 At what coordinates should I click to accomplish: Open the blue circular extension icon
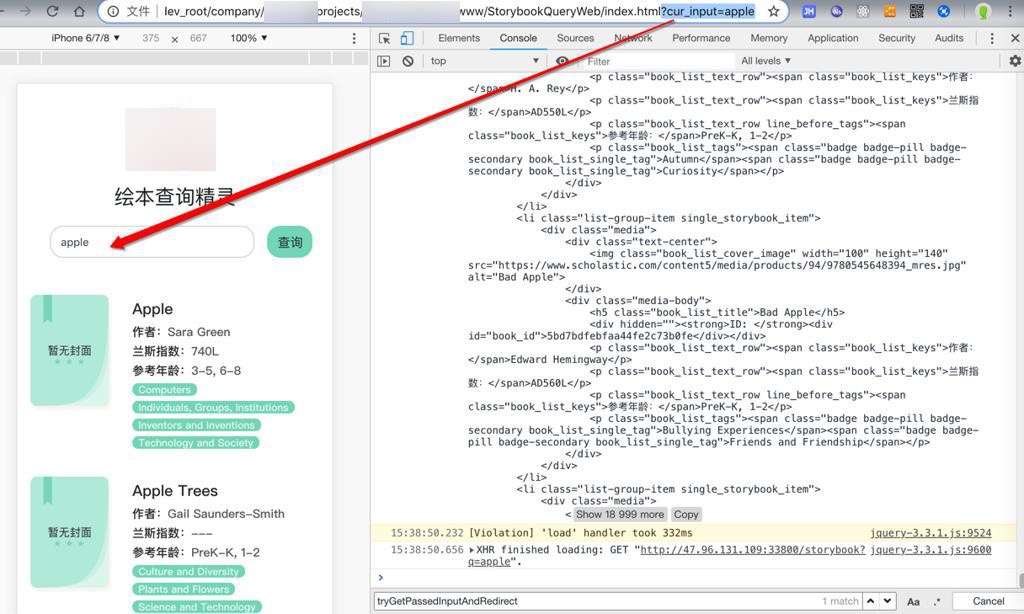[x=944, y=11]
